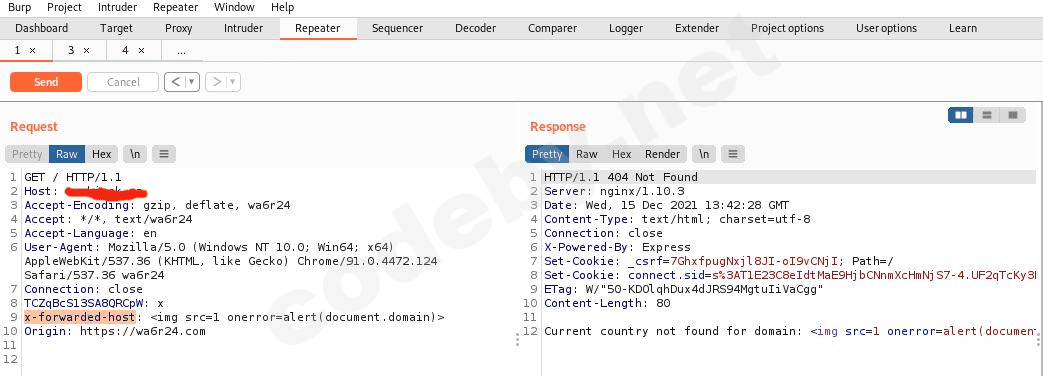Viewport: 1043px width, 376px height.
Task: Open the forward history dropdown arrow
Action: (x=233, y=82)
